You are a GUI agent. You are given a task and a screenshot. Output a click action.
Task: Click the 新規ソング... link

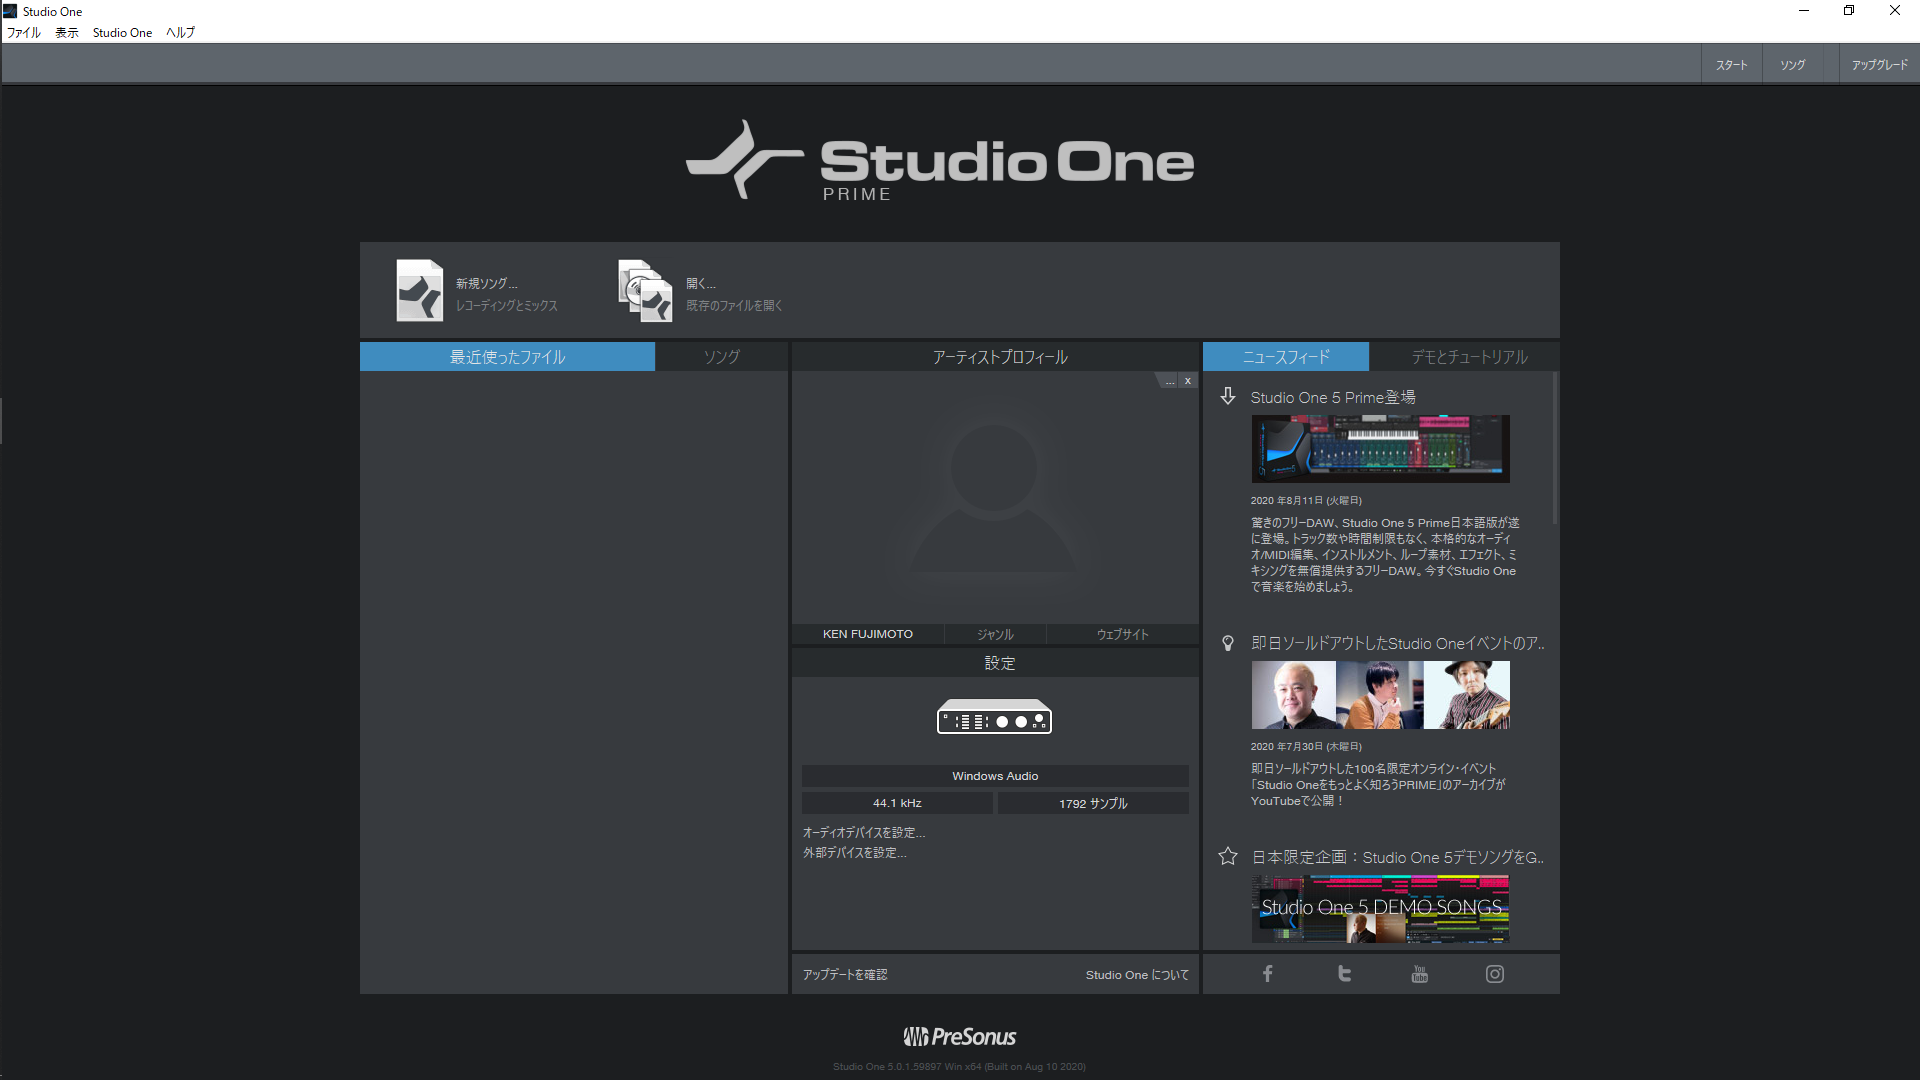[487, 284]
